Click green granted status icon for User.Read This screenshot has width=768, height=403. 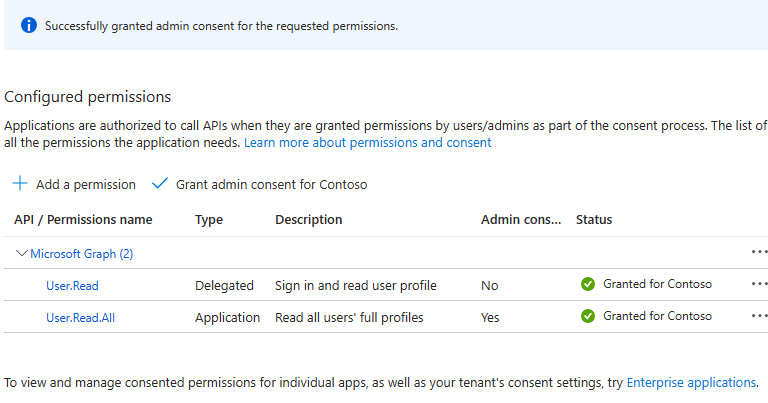coord(588,284)
